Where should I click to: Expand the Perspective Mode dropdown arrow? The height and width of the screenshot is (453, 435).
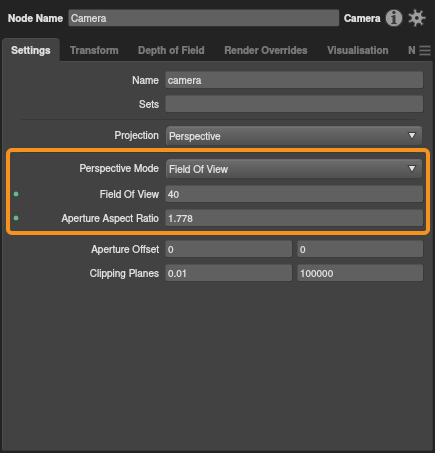click(x=412, y=169)
